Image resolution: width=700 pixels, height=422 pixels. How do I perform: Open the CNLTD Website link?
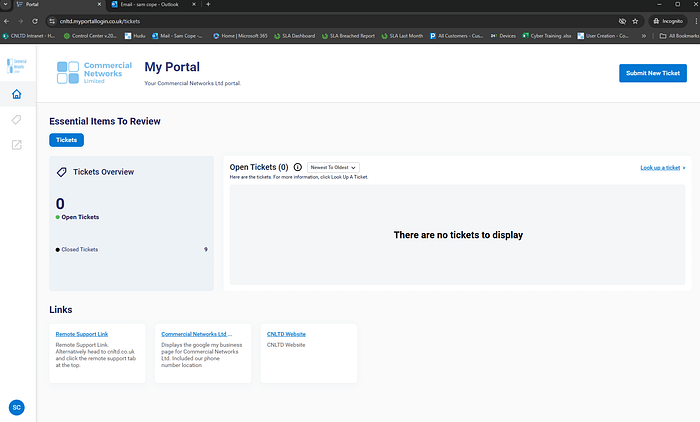[x=286, y=334]
